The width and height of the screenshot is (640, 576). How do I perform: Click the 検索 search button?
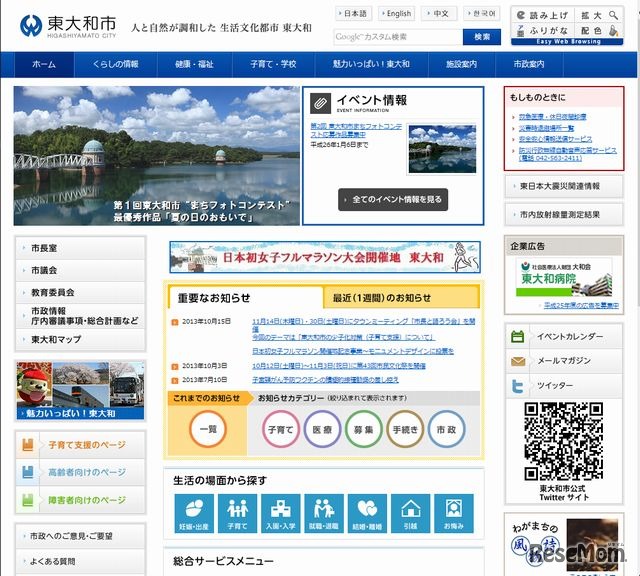pos(482,37)
